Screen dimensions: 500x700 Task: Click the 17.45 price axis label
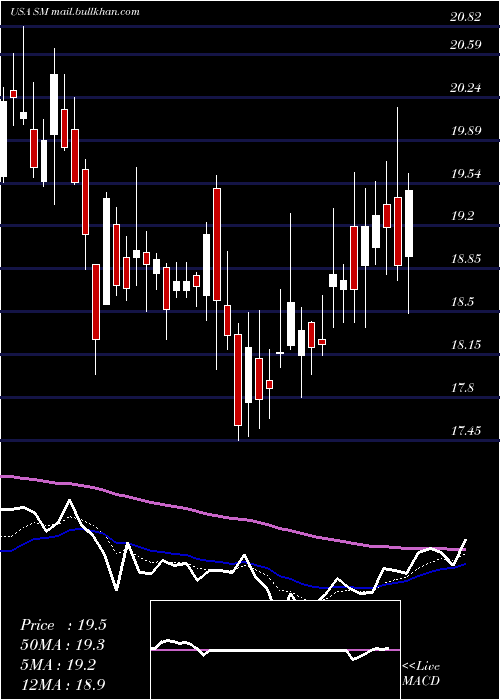point(466,430)
